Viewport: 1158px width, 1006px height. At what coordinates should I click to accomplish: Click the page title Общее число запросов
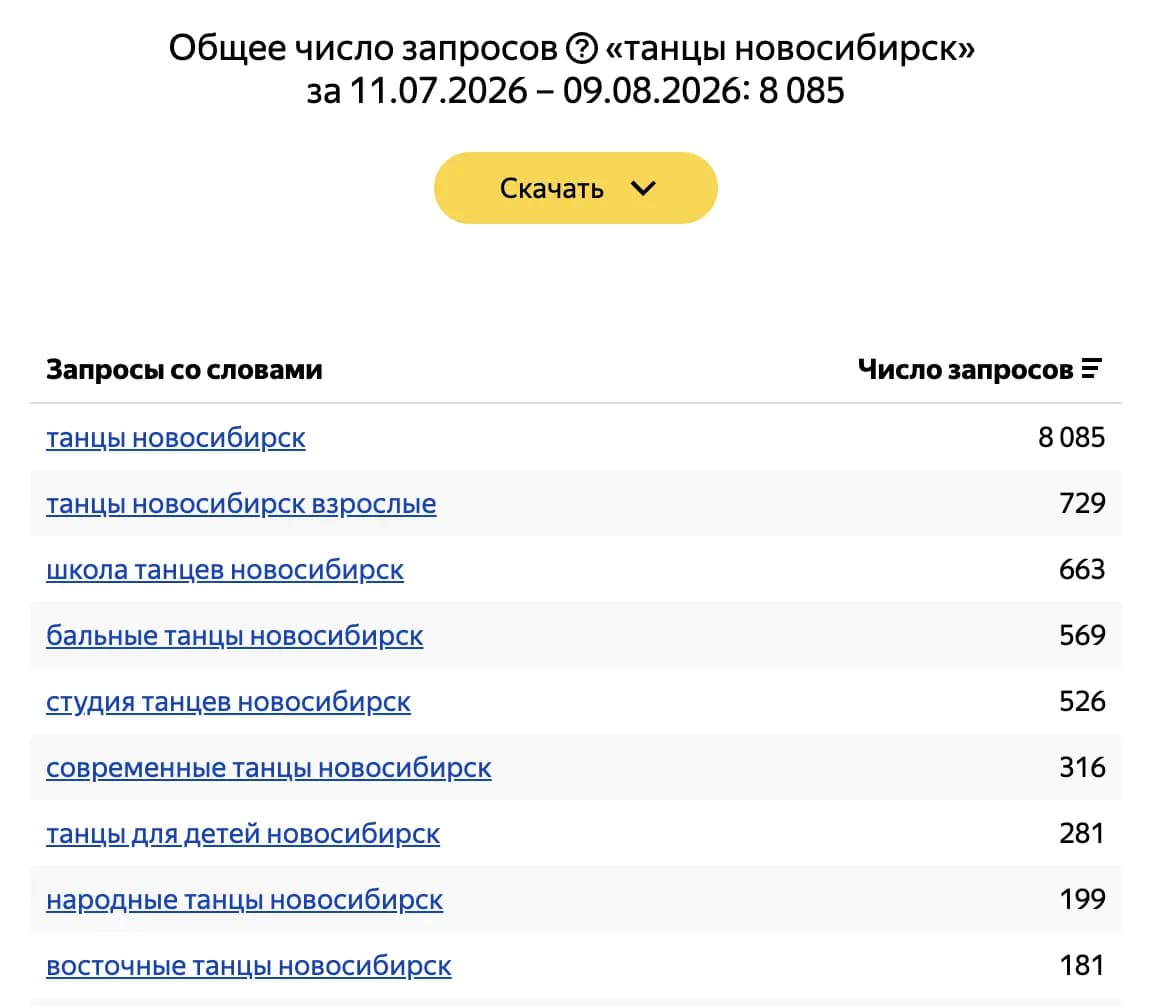(363, 49)
